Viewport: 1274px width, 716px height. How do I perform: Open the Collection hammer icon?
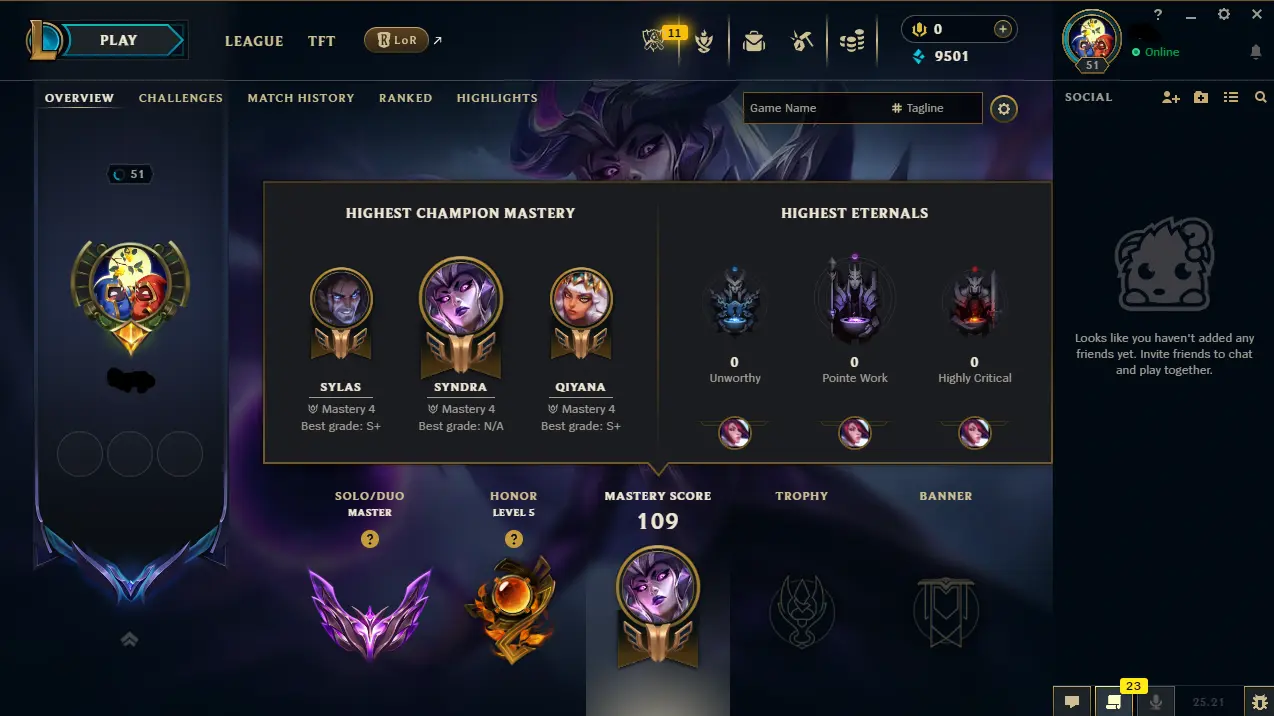point(801,41)
